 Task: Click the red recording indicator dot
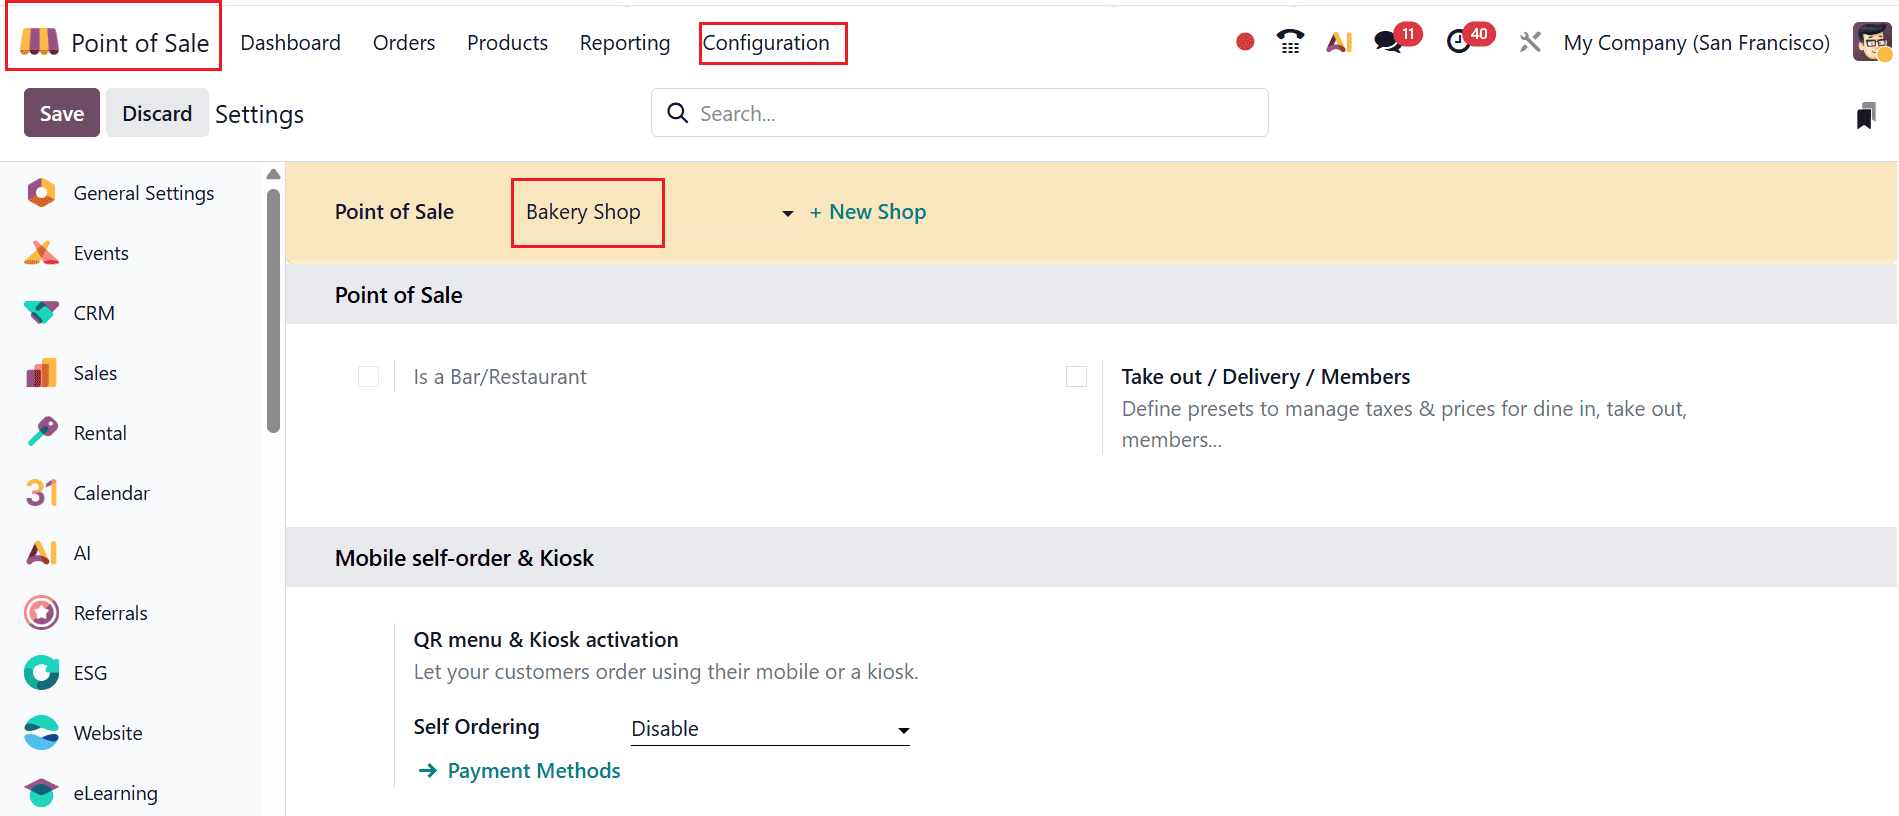click(x=1245, y=42)
